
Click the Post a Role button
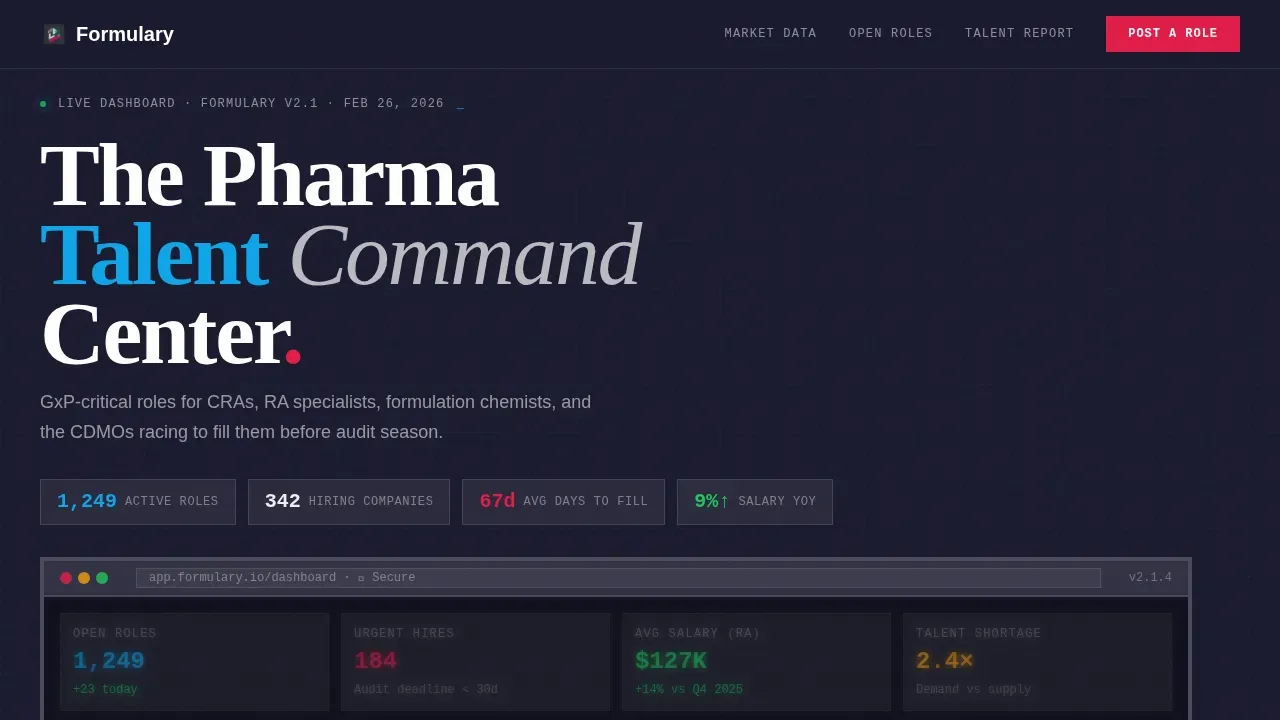[x=1173, y=34]
